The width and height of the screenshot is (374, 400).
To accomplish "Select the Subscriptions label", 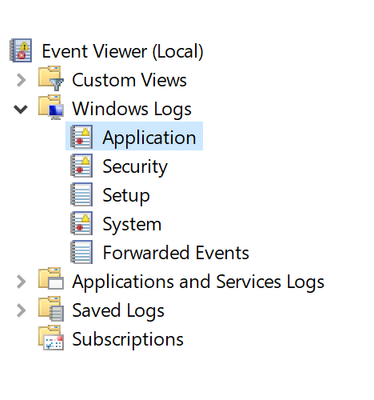I will click(128, 339).
